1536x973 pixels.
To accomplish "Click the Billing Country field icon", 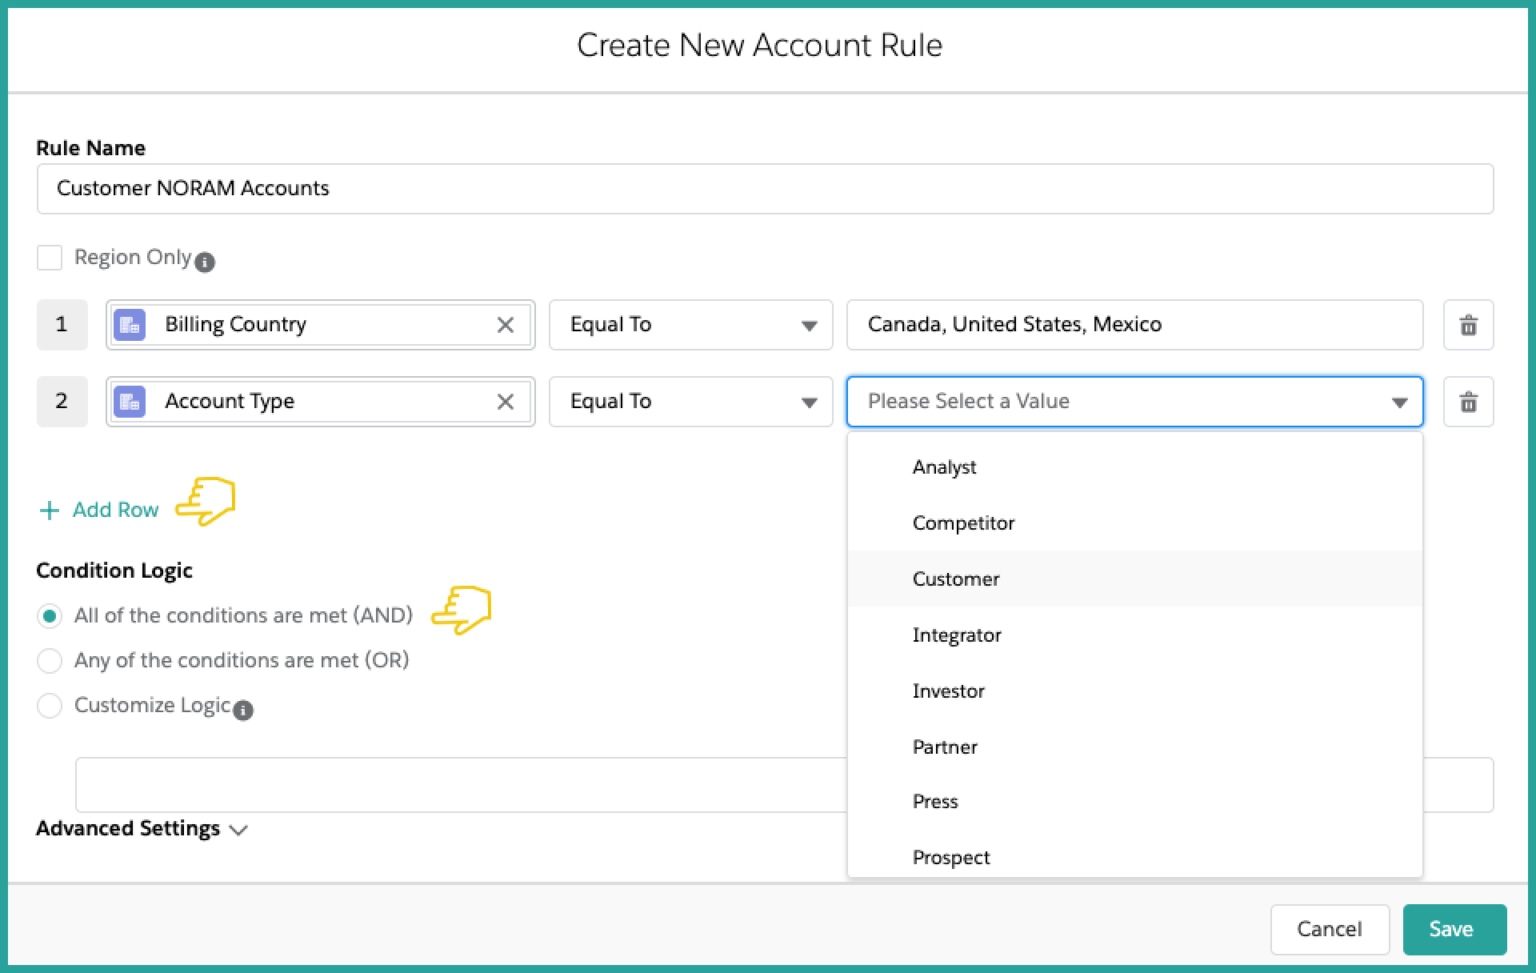I will point(130,325).
